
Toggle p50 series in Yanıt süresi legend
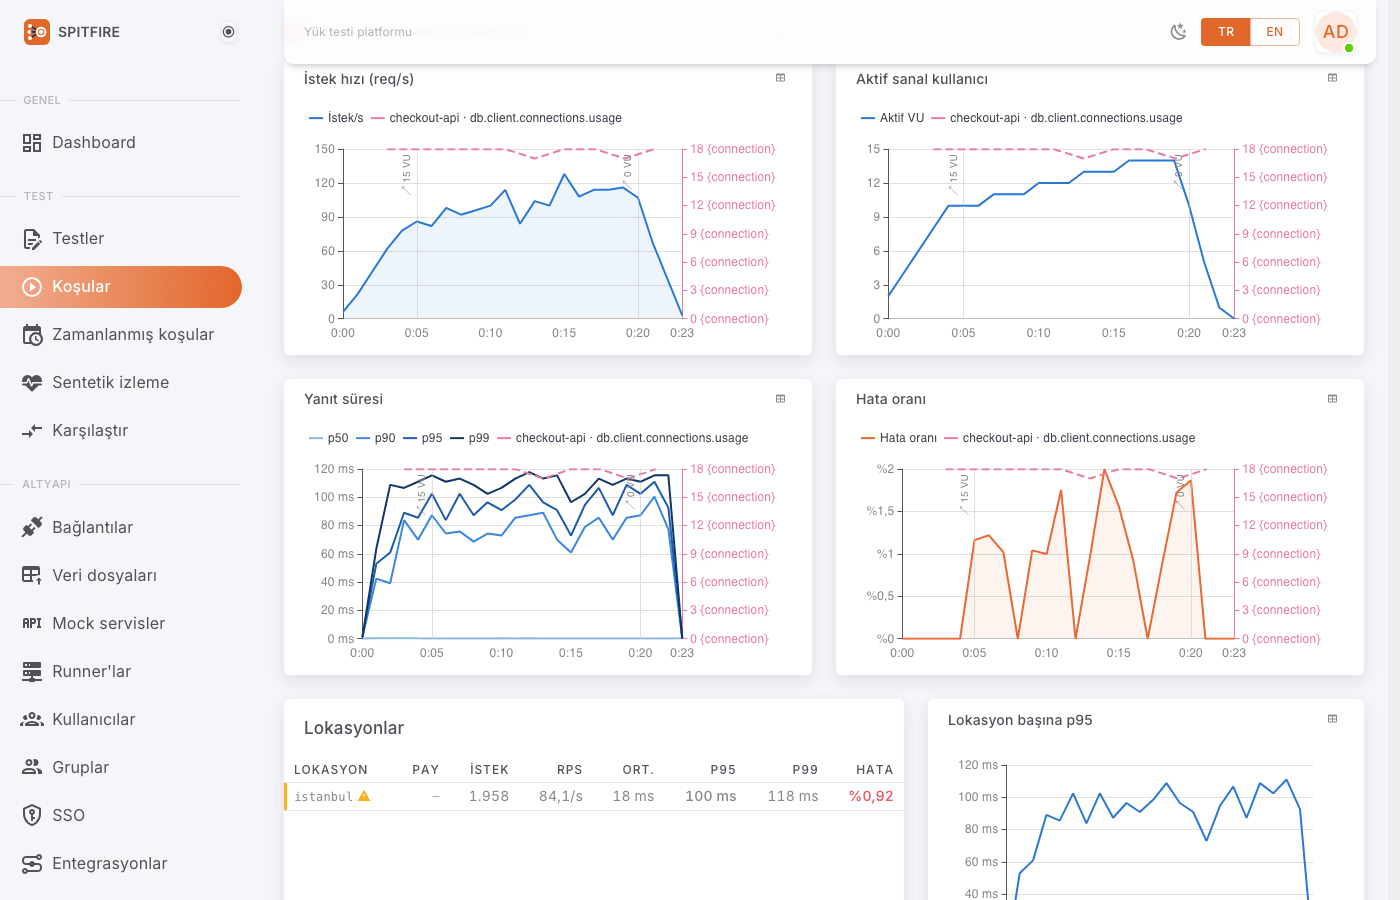point(329,438)
